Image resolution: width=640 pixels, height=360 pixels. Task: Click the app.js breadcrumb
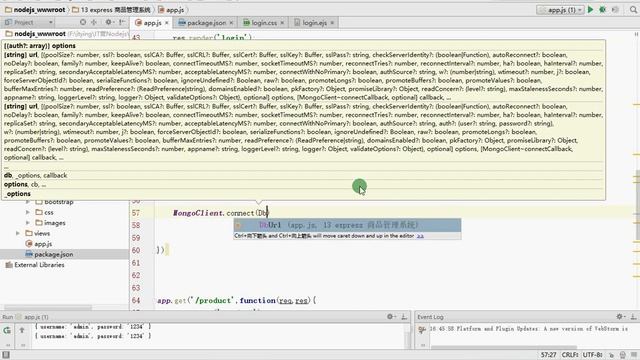[x=171, y=10]
